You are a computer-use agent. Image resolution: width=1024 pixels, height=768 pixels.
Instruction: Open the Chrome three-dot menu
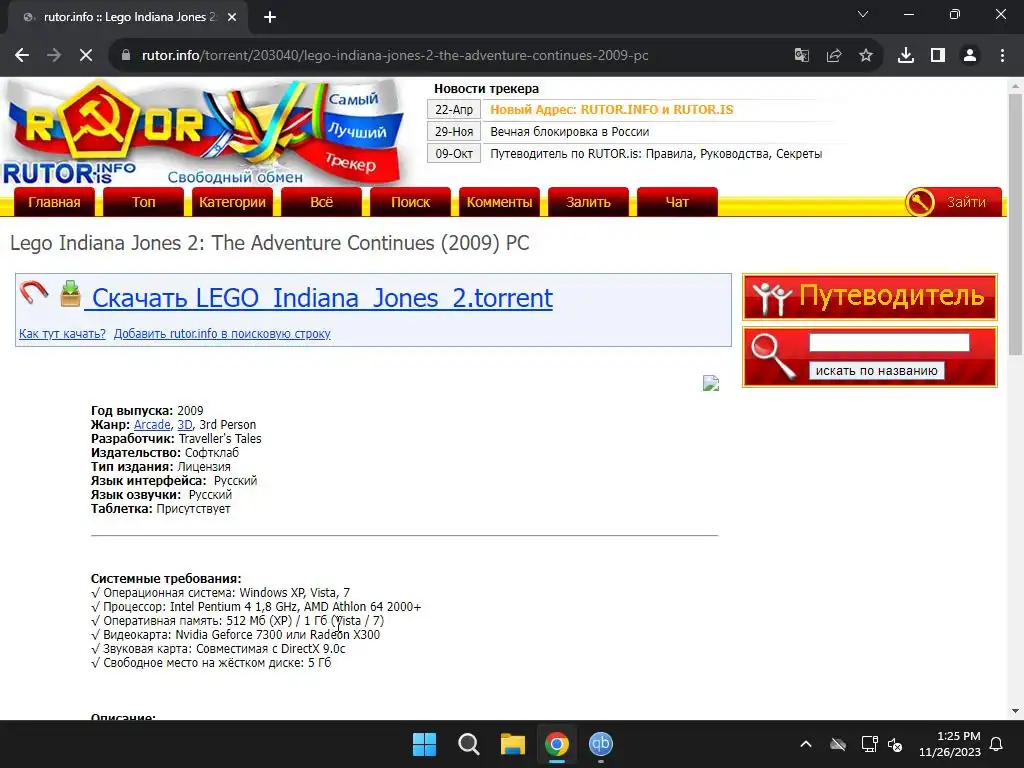[x=1002, y=56]
